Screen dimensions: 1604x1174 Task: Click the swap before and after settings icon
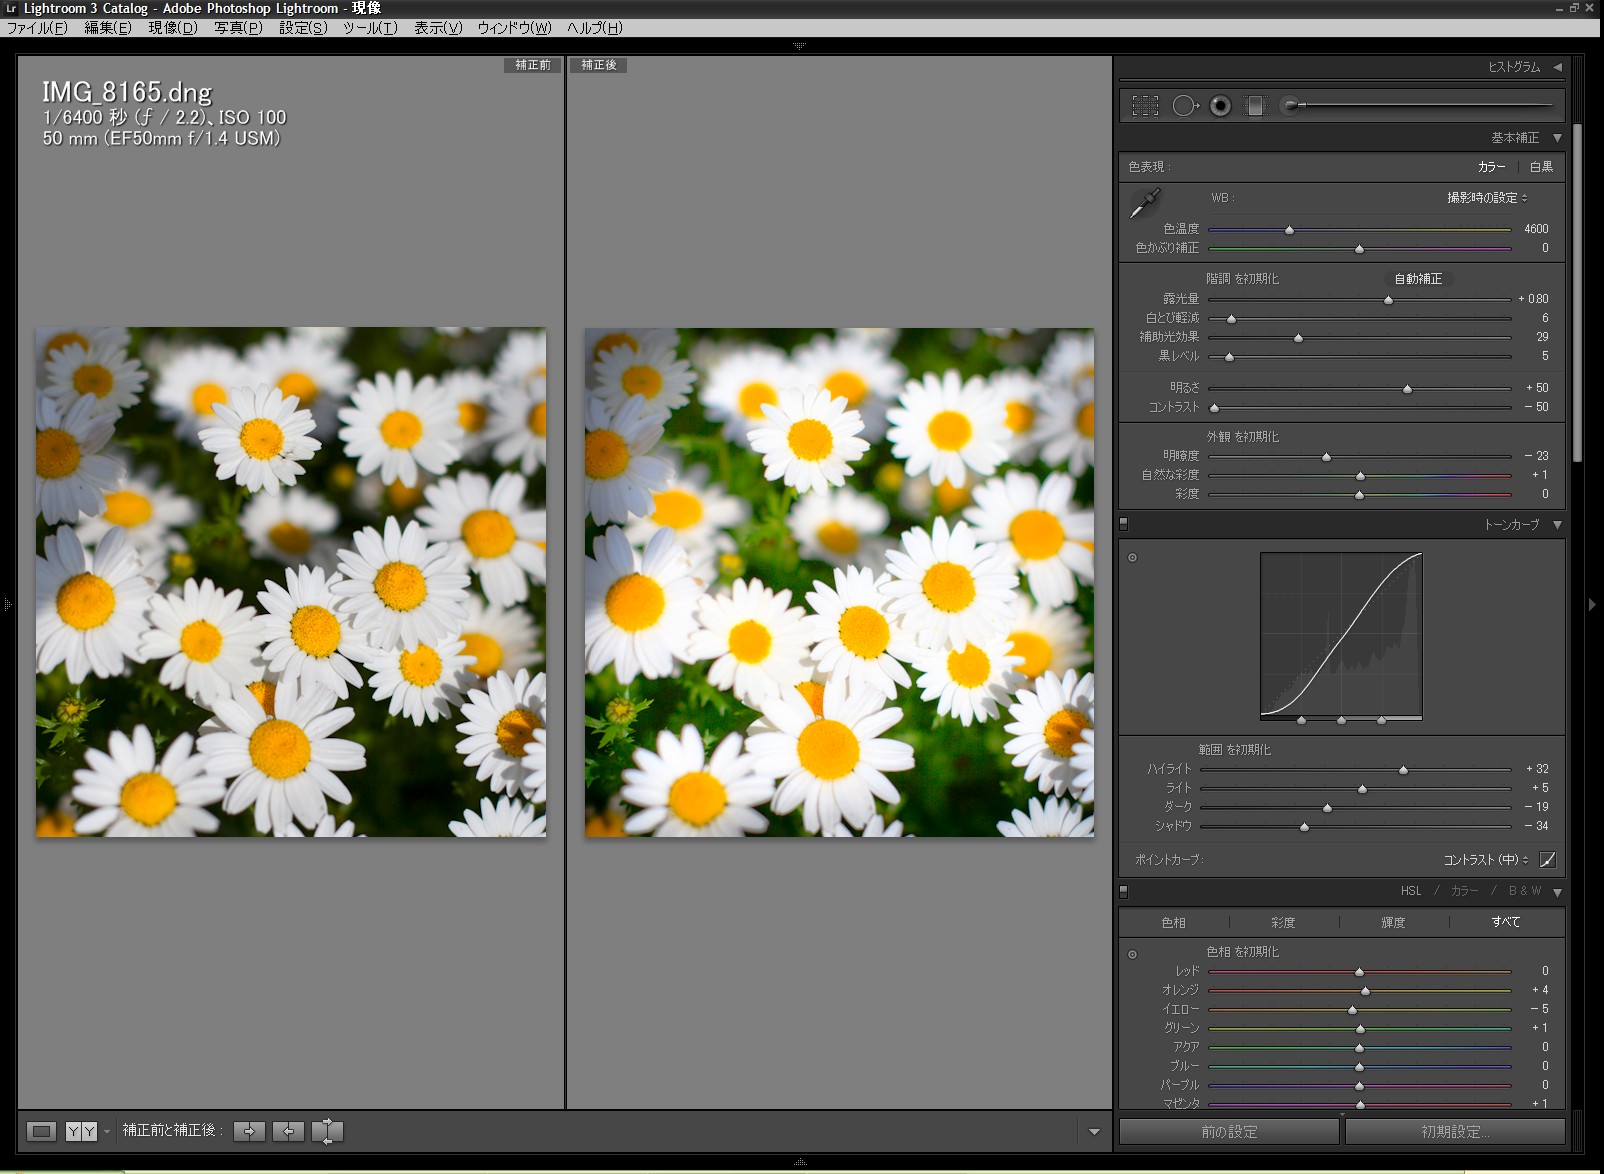(x=327, y=1131)
